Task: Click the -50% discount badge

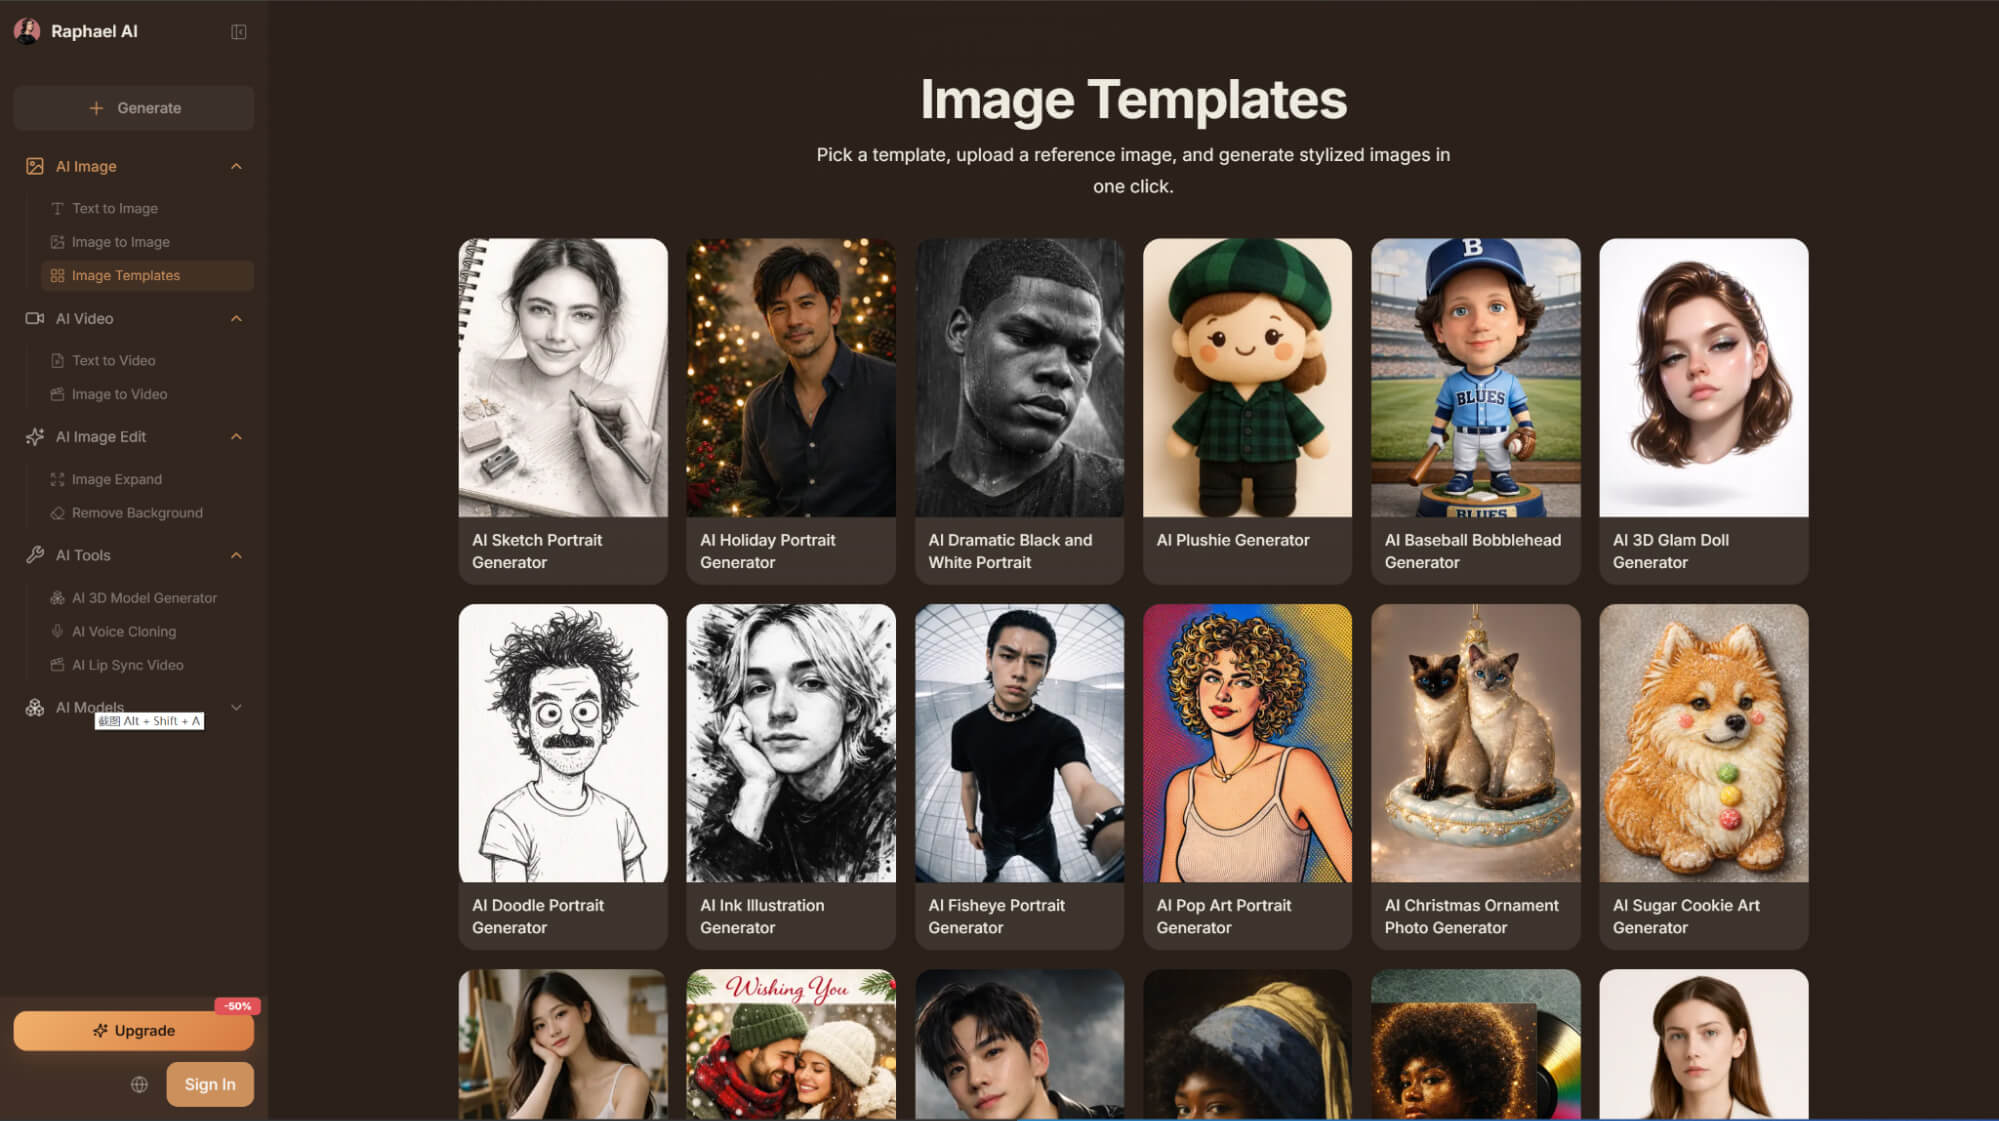Action: (238, 1006)
